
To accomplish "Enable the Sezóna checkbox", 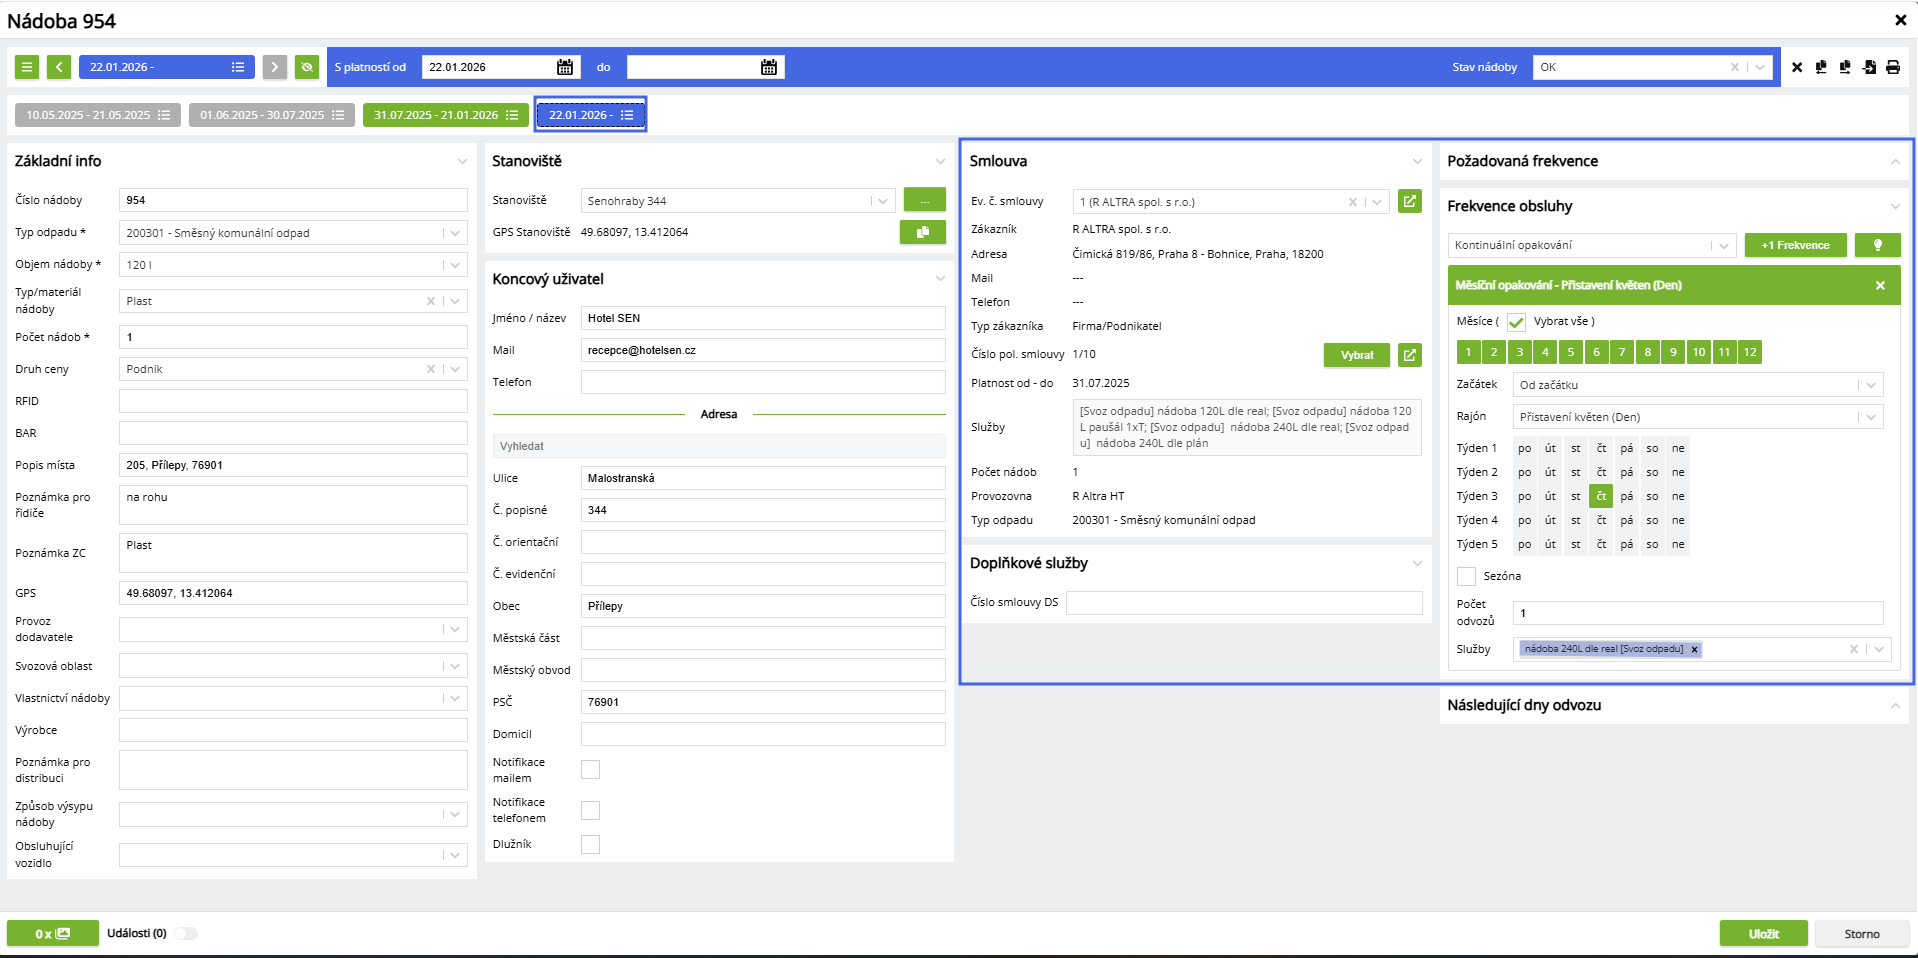I will click(x=1467, y=576).
